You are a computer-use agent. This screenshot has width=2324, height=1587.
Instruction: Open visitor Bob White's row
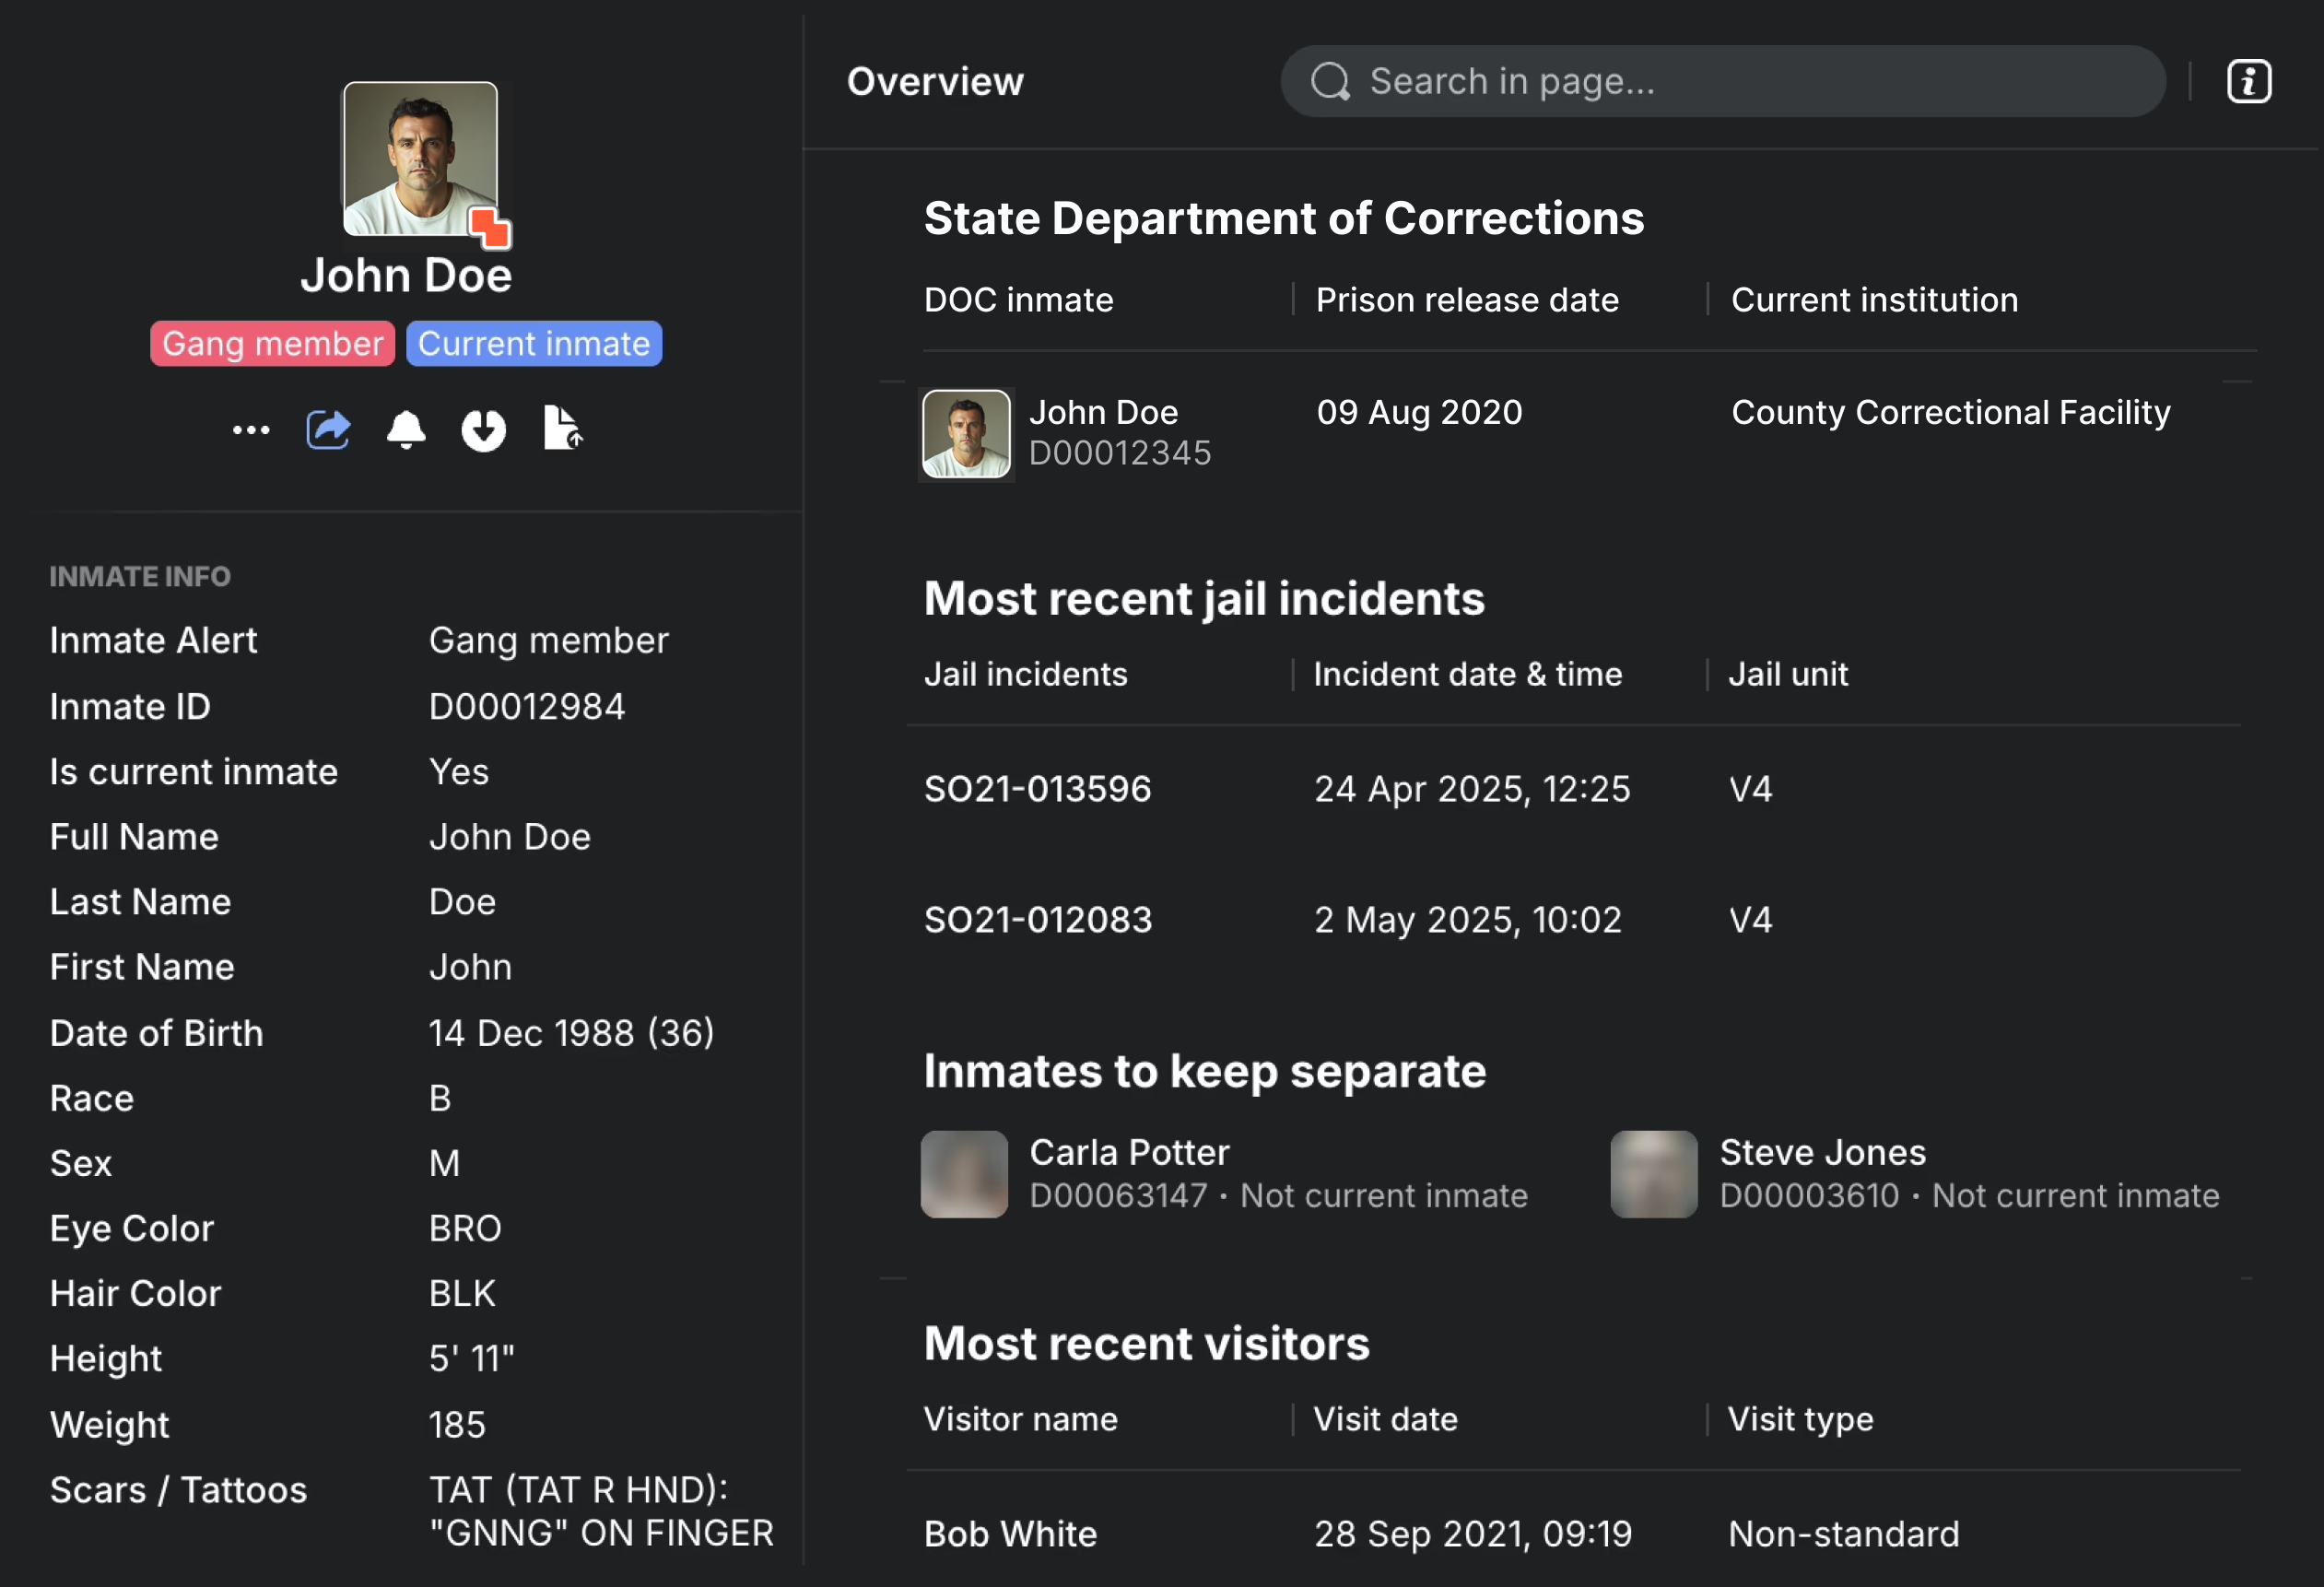coord(1010,1534)
